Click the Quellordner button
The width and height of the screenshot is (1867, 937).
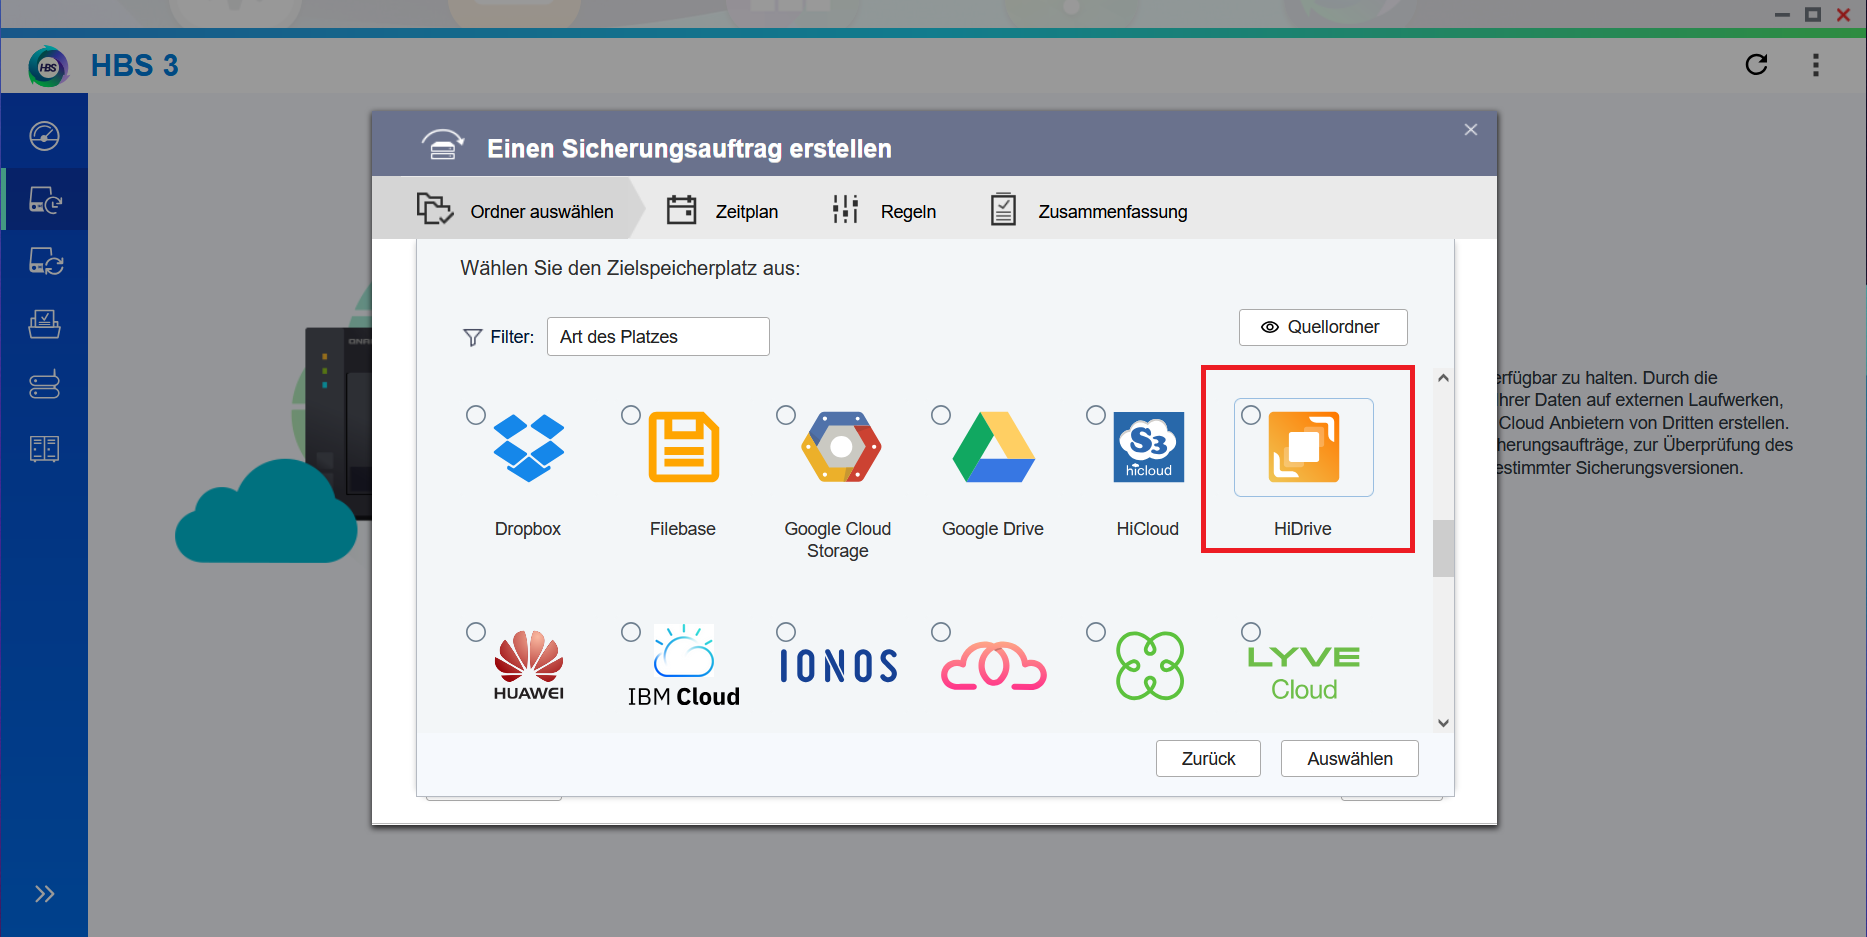point(1323,327)
